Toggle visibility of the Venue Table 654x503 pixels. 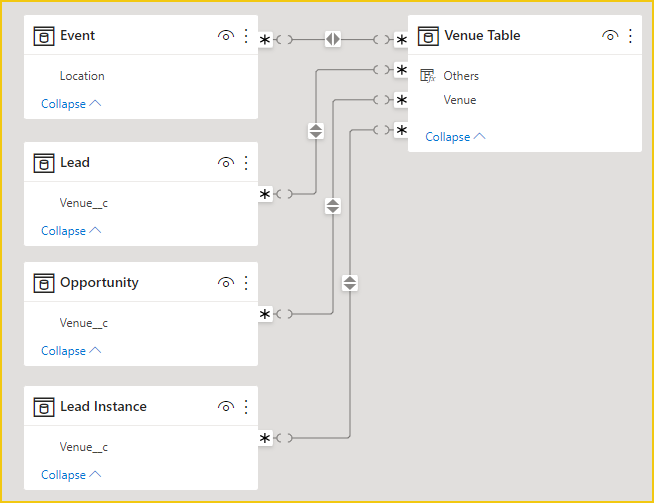pos(610,36)
